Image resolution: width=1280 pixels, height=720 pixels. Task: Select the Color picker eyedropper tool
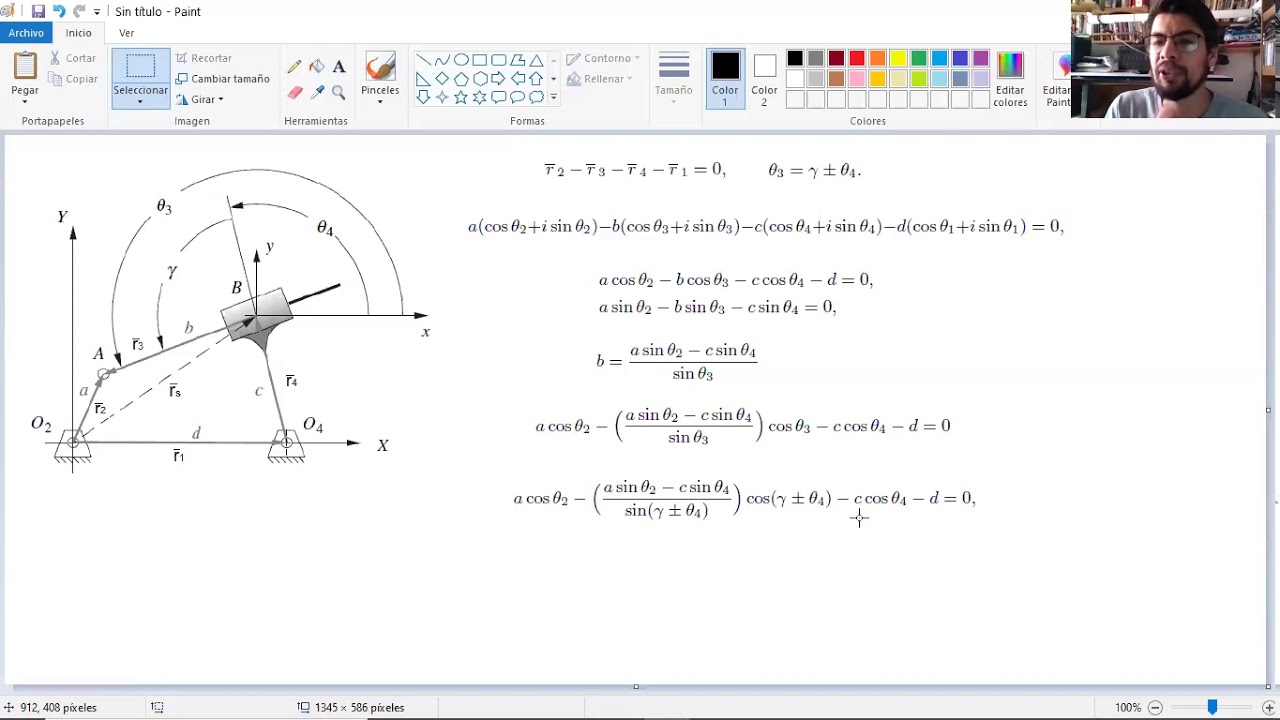pyautogui.click(x=316, y=92)
